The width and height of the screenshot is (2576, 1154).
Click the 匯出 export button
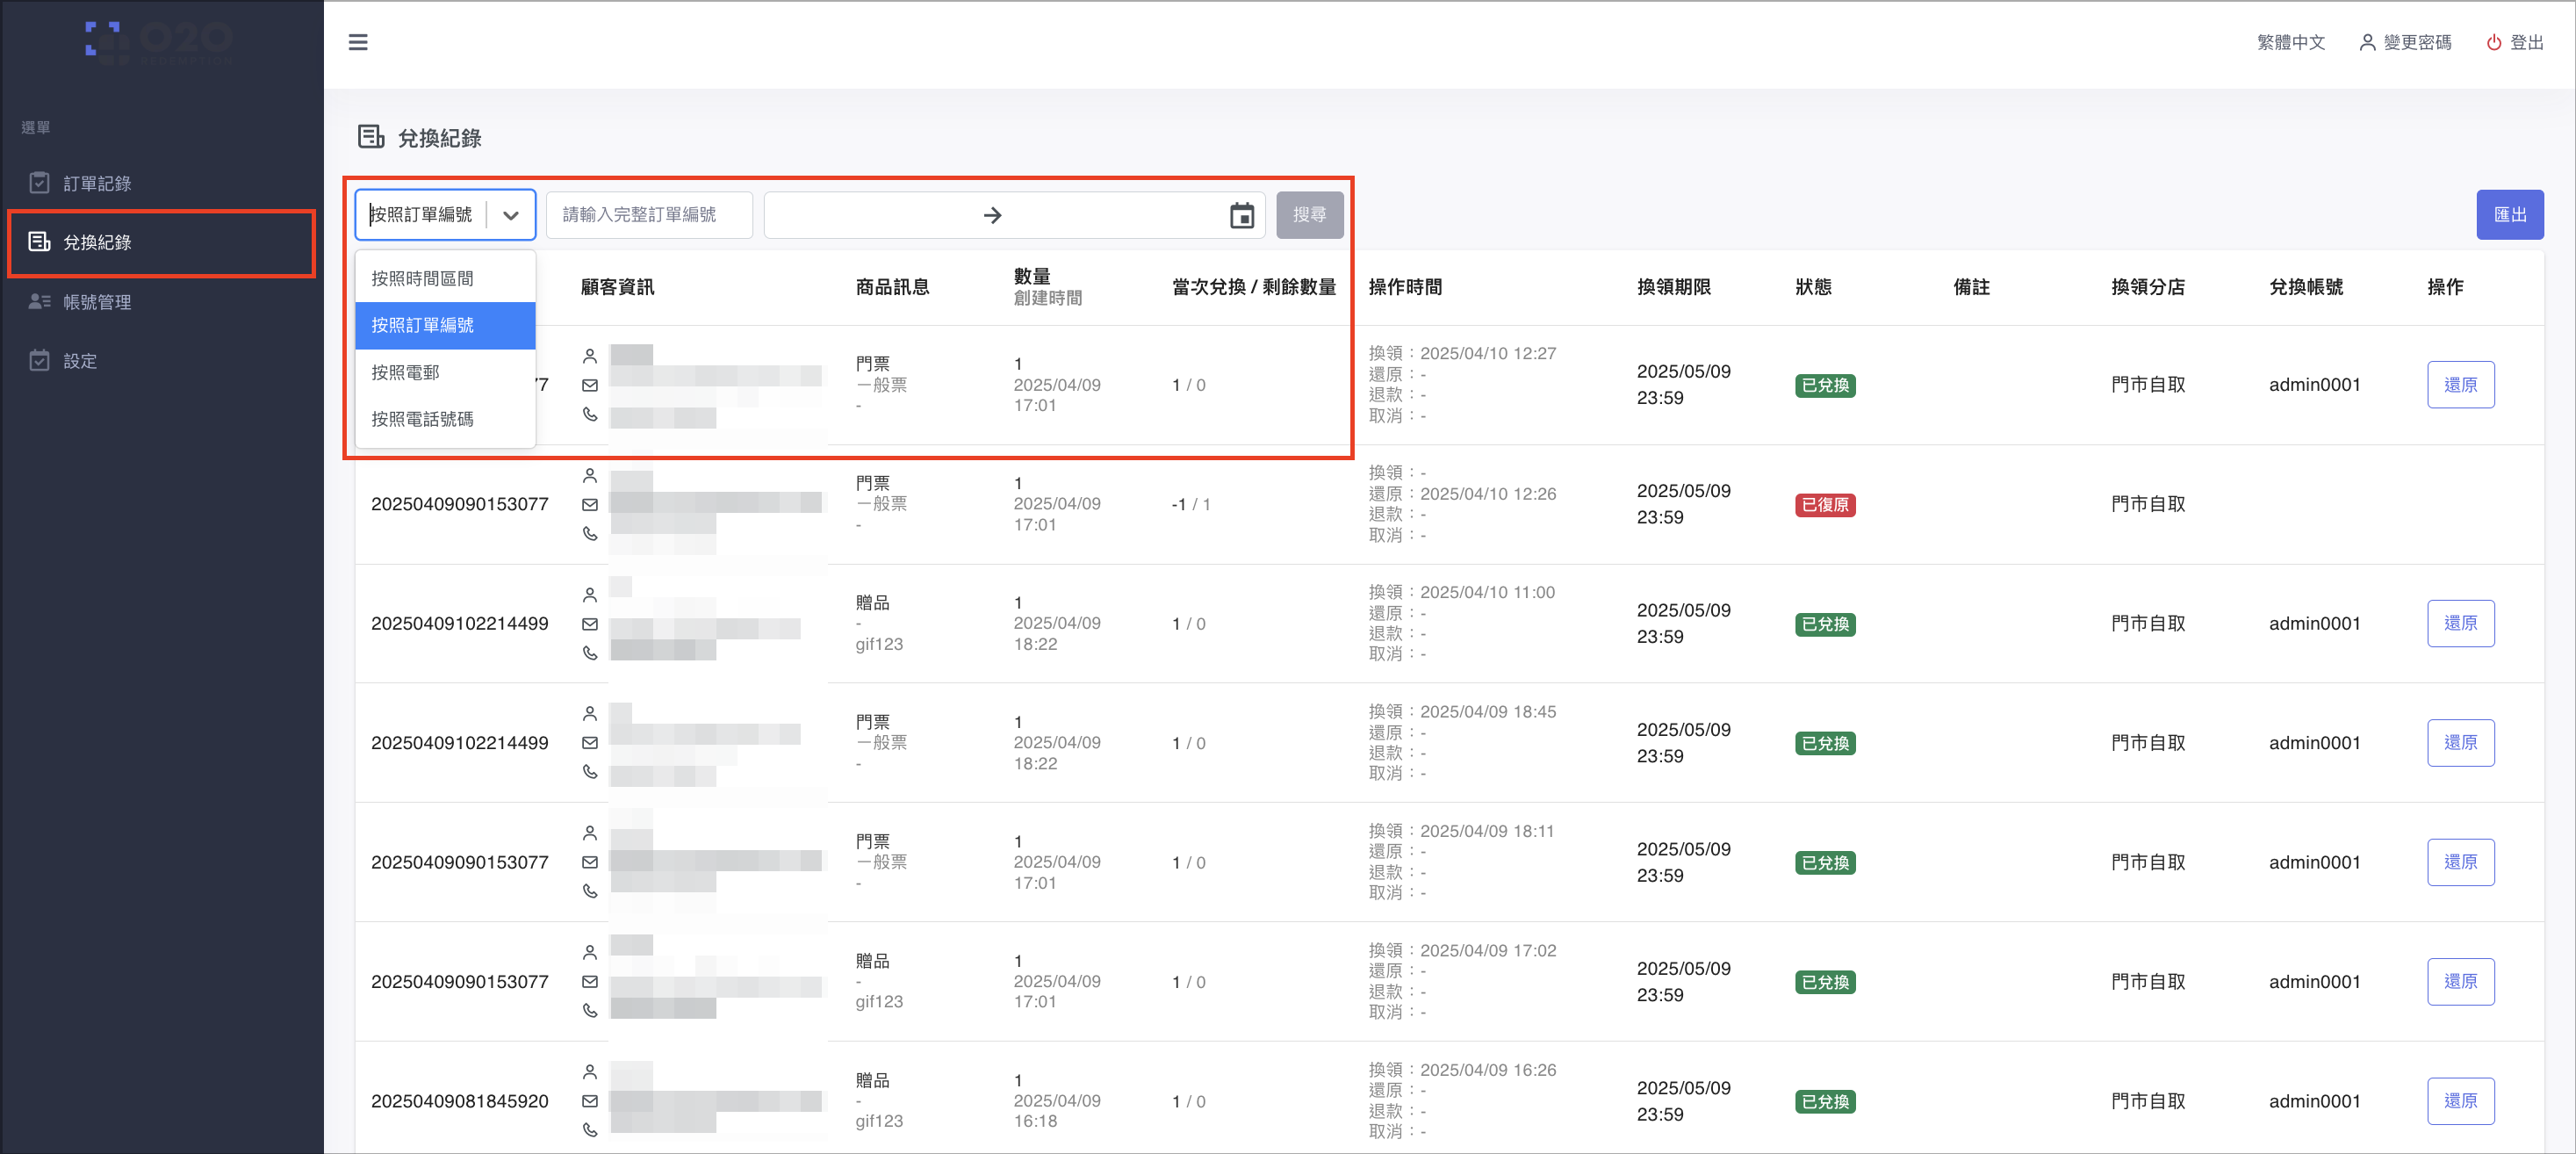[x=2509, y=215]
